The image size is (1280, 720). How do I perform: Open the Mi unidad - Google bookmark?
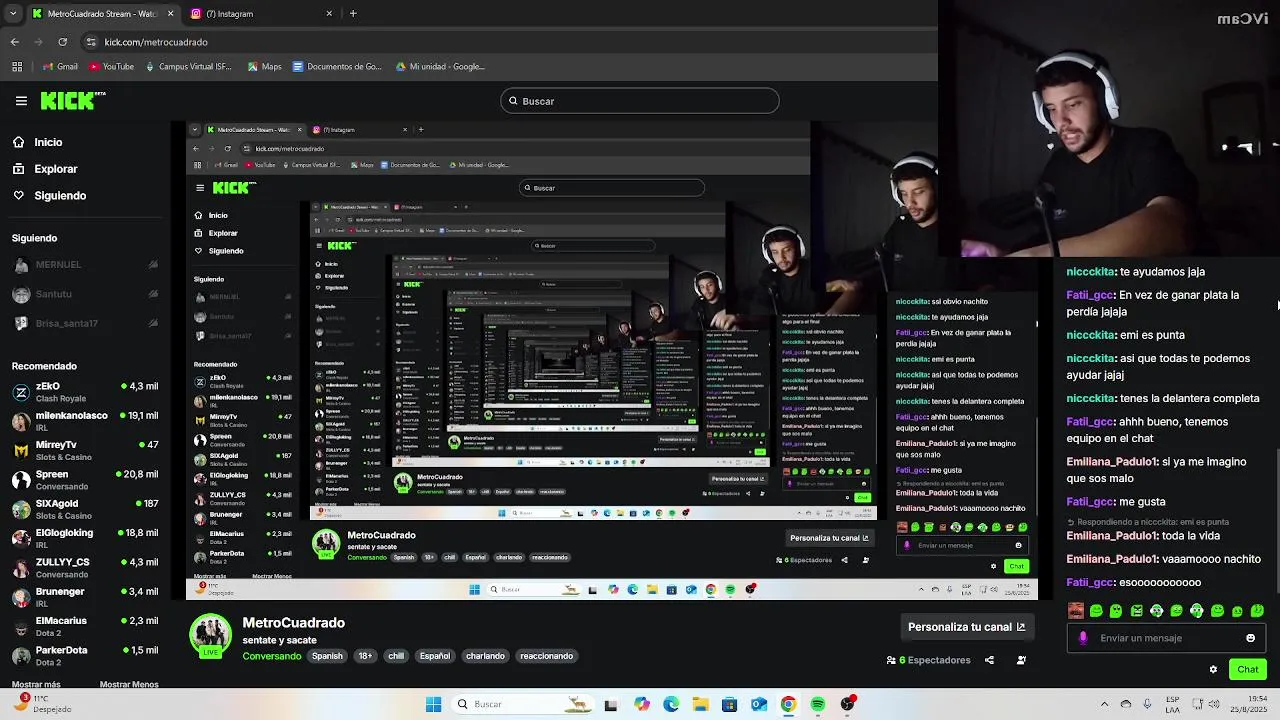tap(440, 67)
